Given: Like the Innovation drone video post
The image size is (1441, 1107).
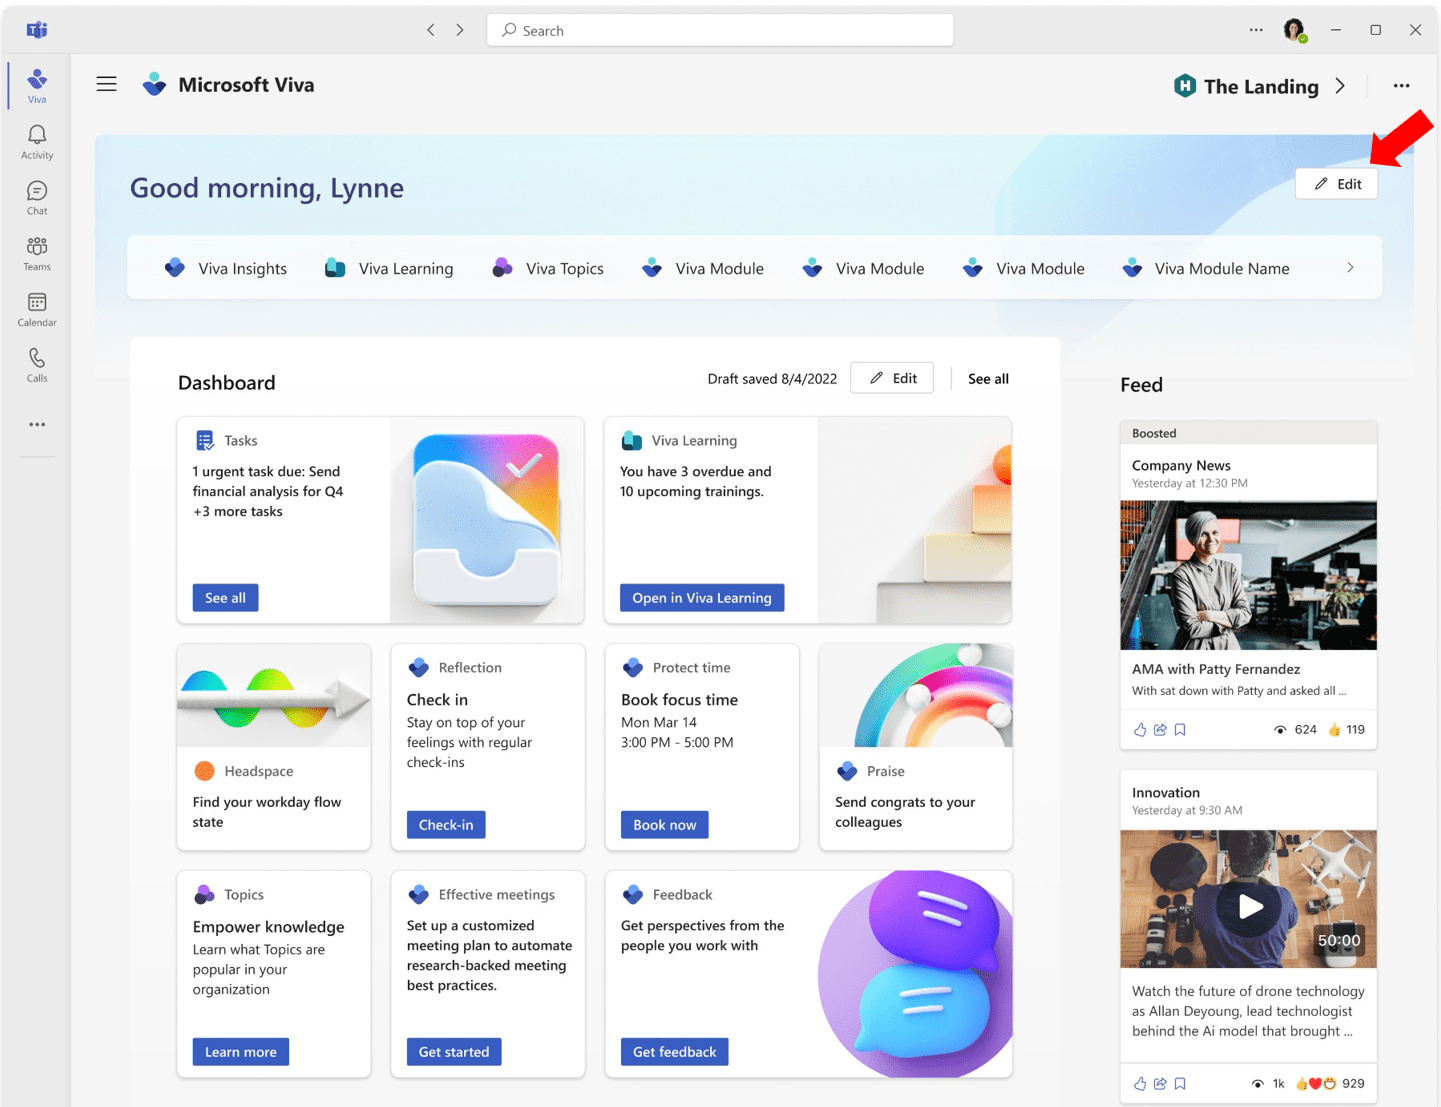Looking at the screenshot, I should click(x=1140, y=1084).
